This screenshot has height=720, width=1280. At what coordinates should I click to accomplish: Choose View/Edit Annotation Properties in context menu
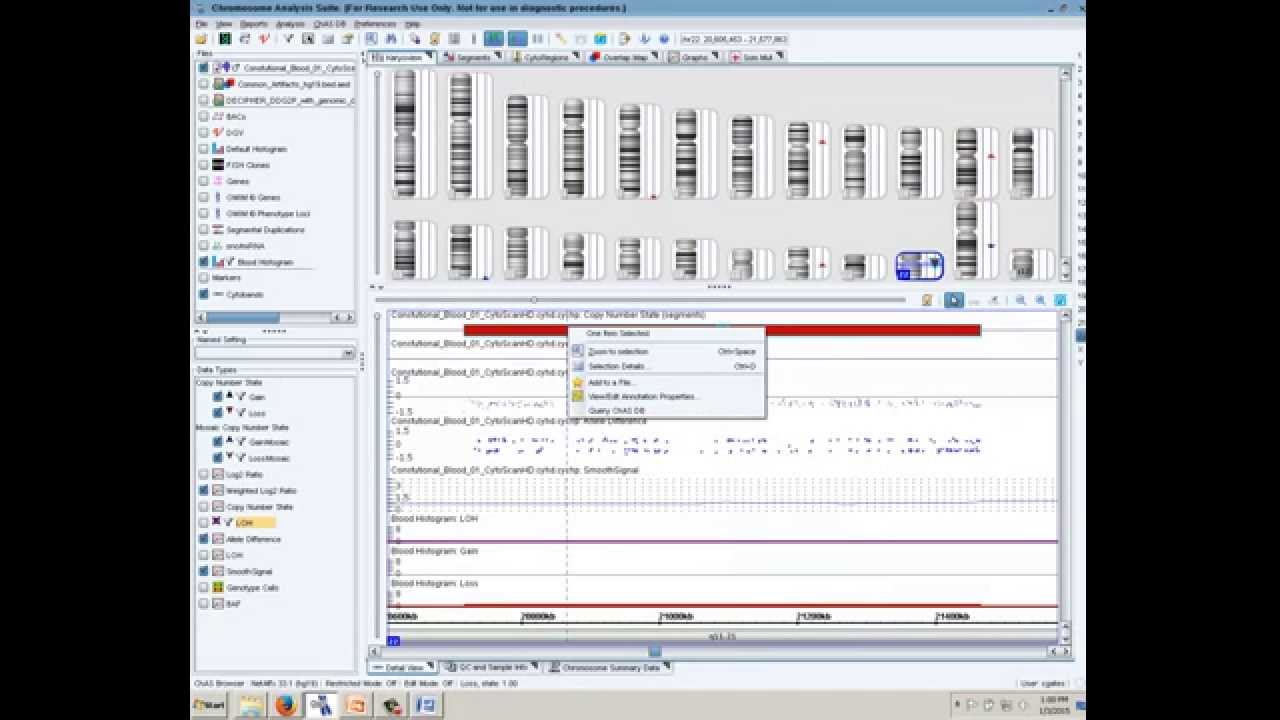(667, 397)
